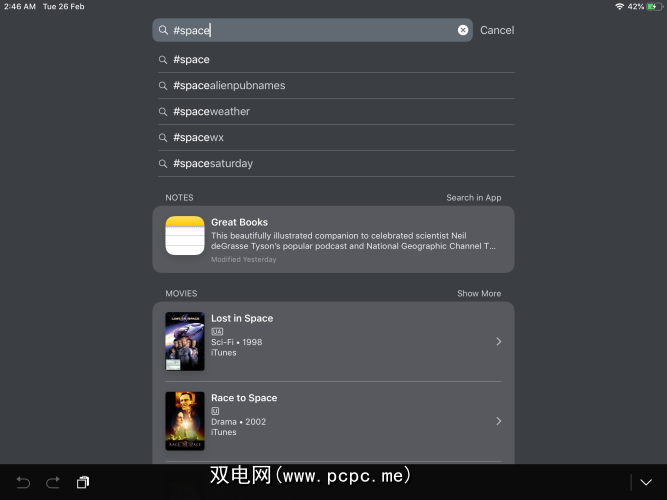This screenshot has width=667, height=500.
Task: Tap the undo arrow icon
Action: pyautogui.click(x=23, y=482)
